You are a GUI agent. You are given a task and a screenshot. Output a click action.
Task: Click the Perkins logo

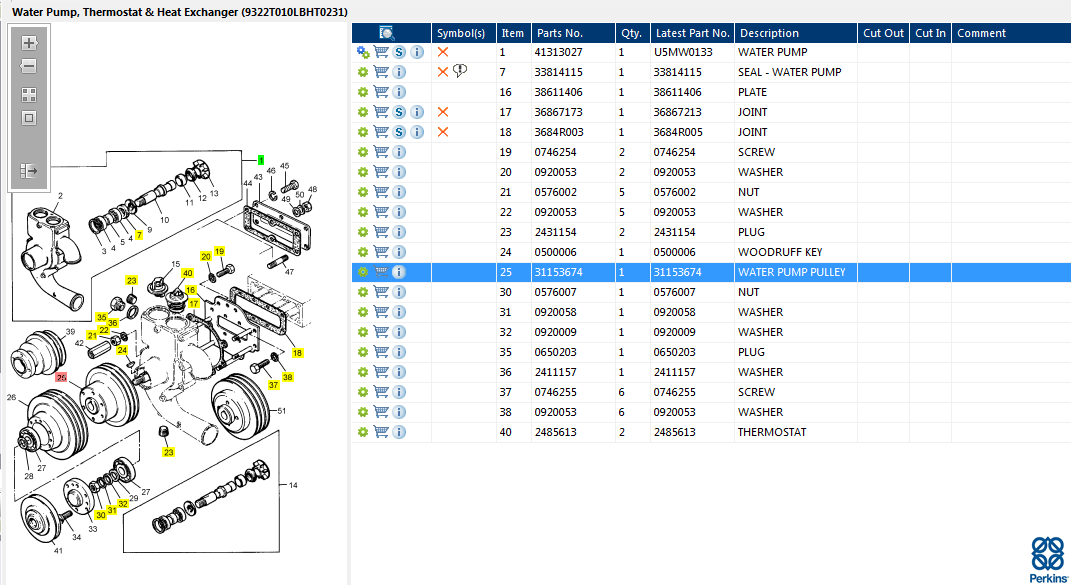pos(1047,558)
